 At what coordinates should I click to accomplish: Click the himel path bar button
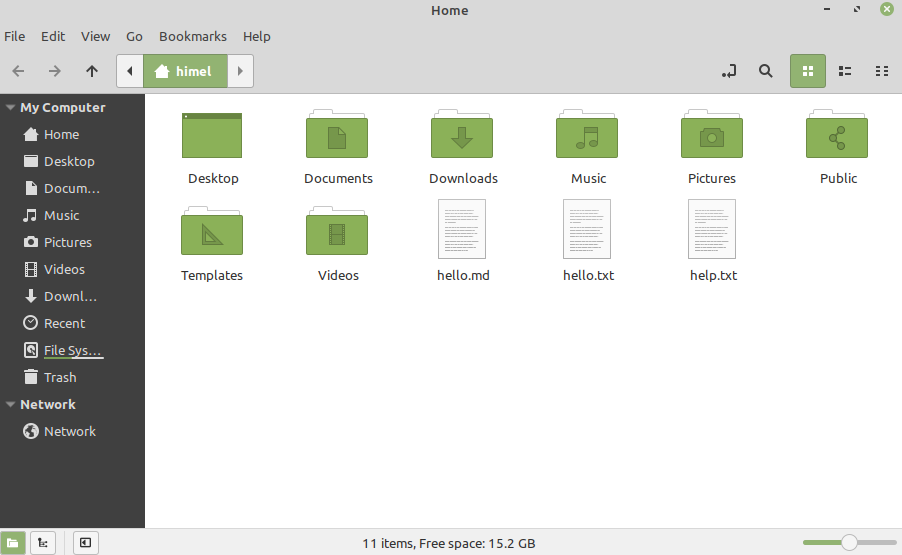tap(185, 71)
